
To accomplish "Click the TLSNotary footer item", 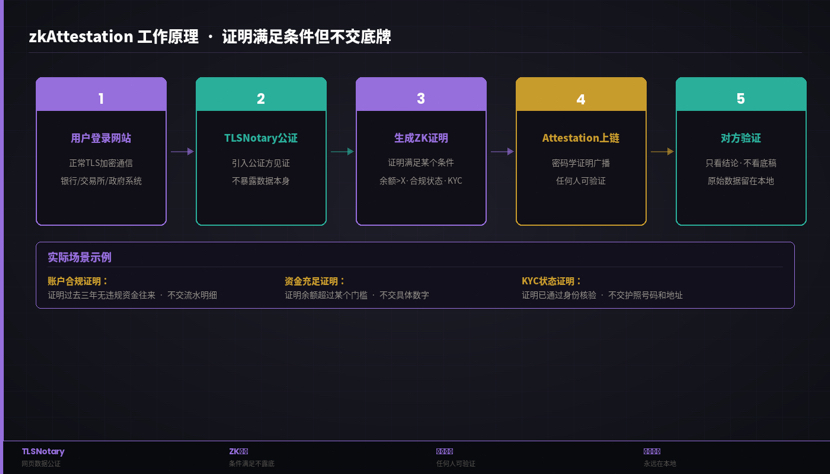I will [x=43, y=452].
